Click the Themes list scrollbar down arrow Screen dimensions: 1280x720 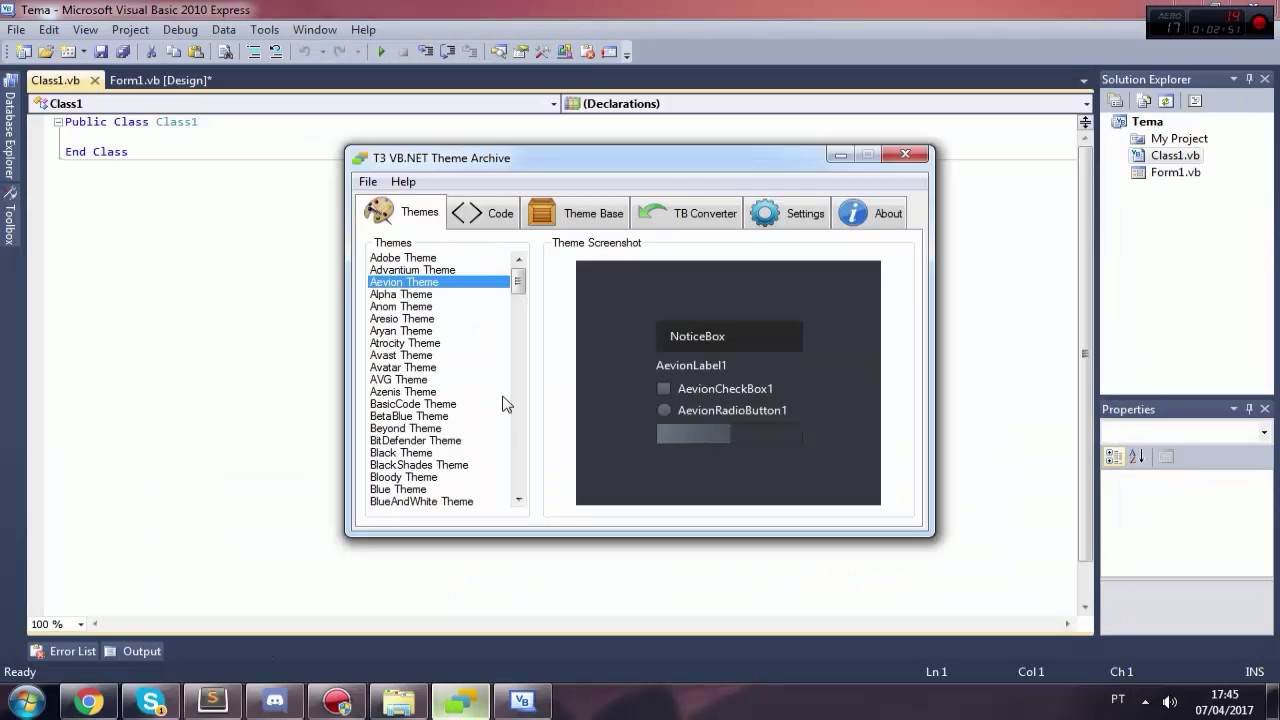pyautogui.click(x=518, y=499)
